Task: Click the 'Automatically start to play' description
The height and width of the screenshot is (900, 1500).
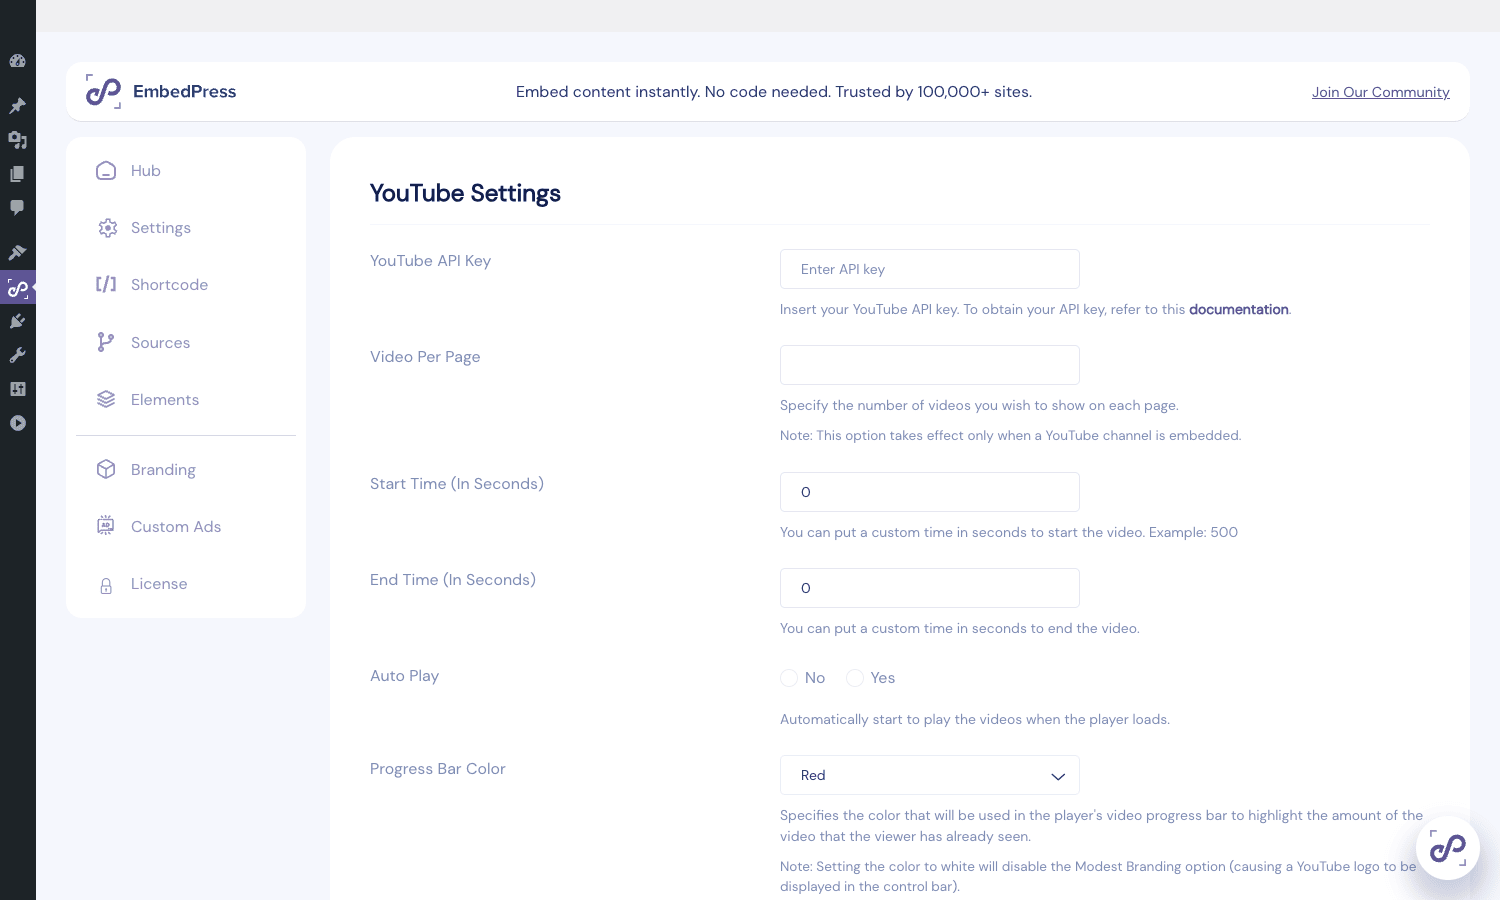Action: [x=975, y=719]
